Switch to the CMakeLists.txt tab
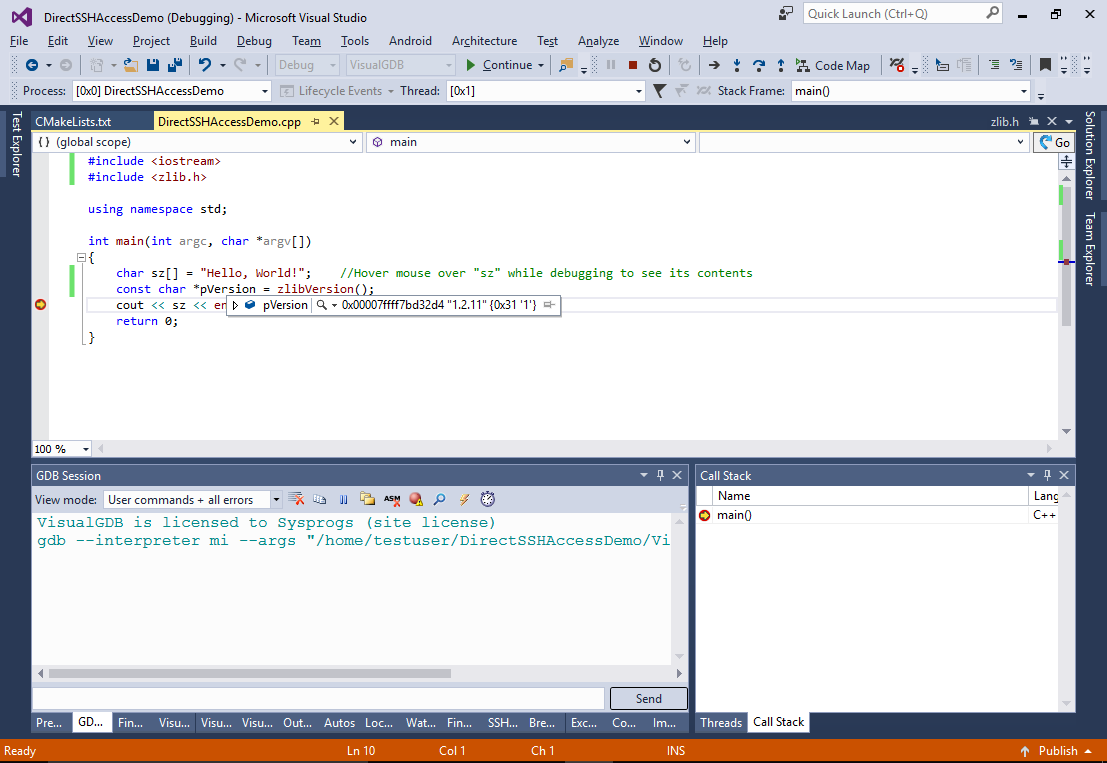The image size is (1107, 763). coord(73,121)
